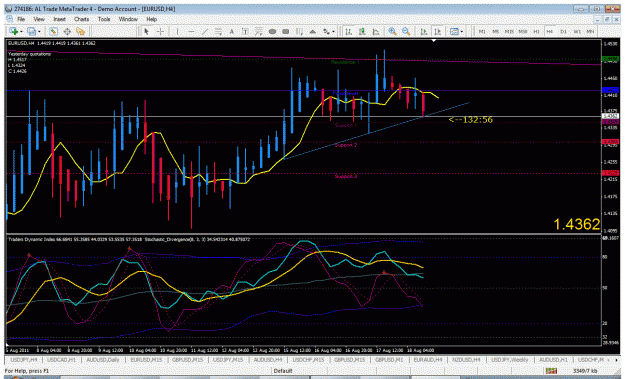Switch to Candlesticks display
The width and height of the screenshot is (625, 379).
tap(362, 31)
